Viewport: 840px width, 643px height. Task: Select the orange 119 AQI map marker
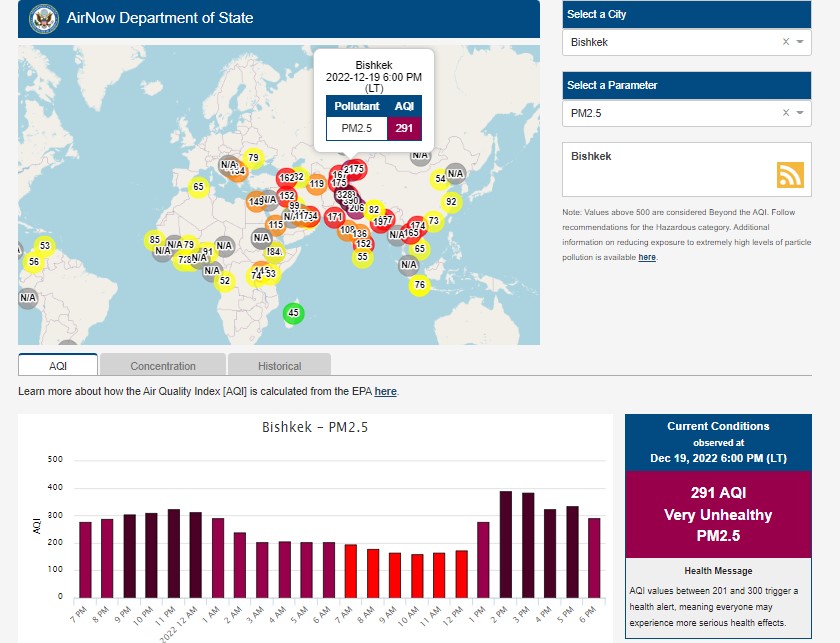pos(317,184)
